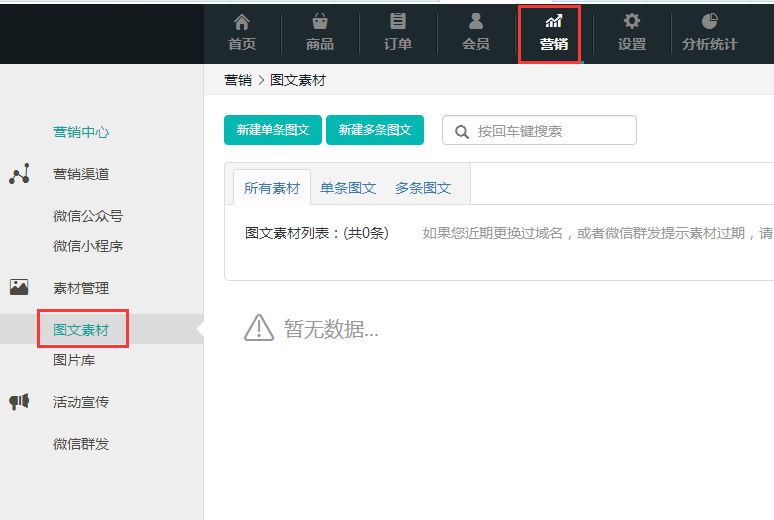Select the 营销 marketing chart icon
Viewport: 774px width, 520px height.
click(553, 21)
